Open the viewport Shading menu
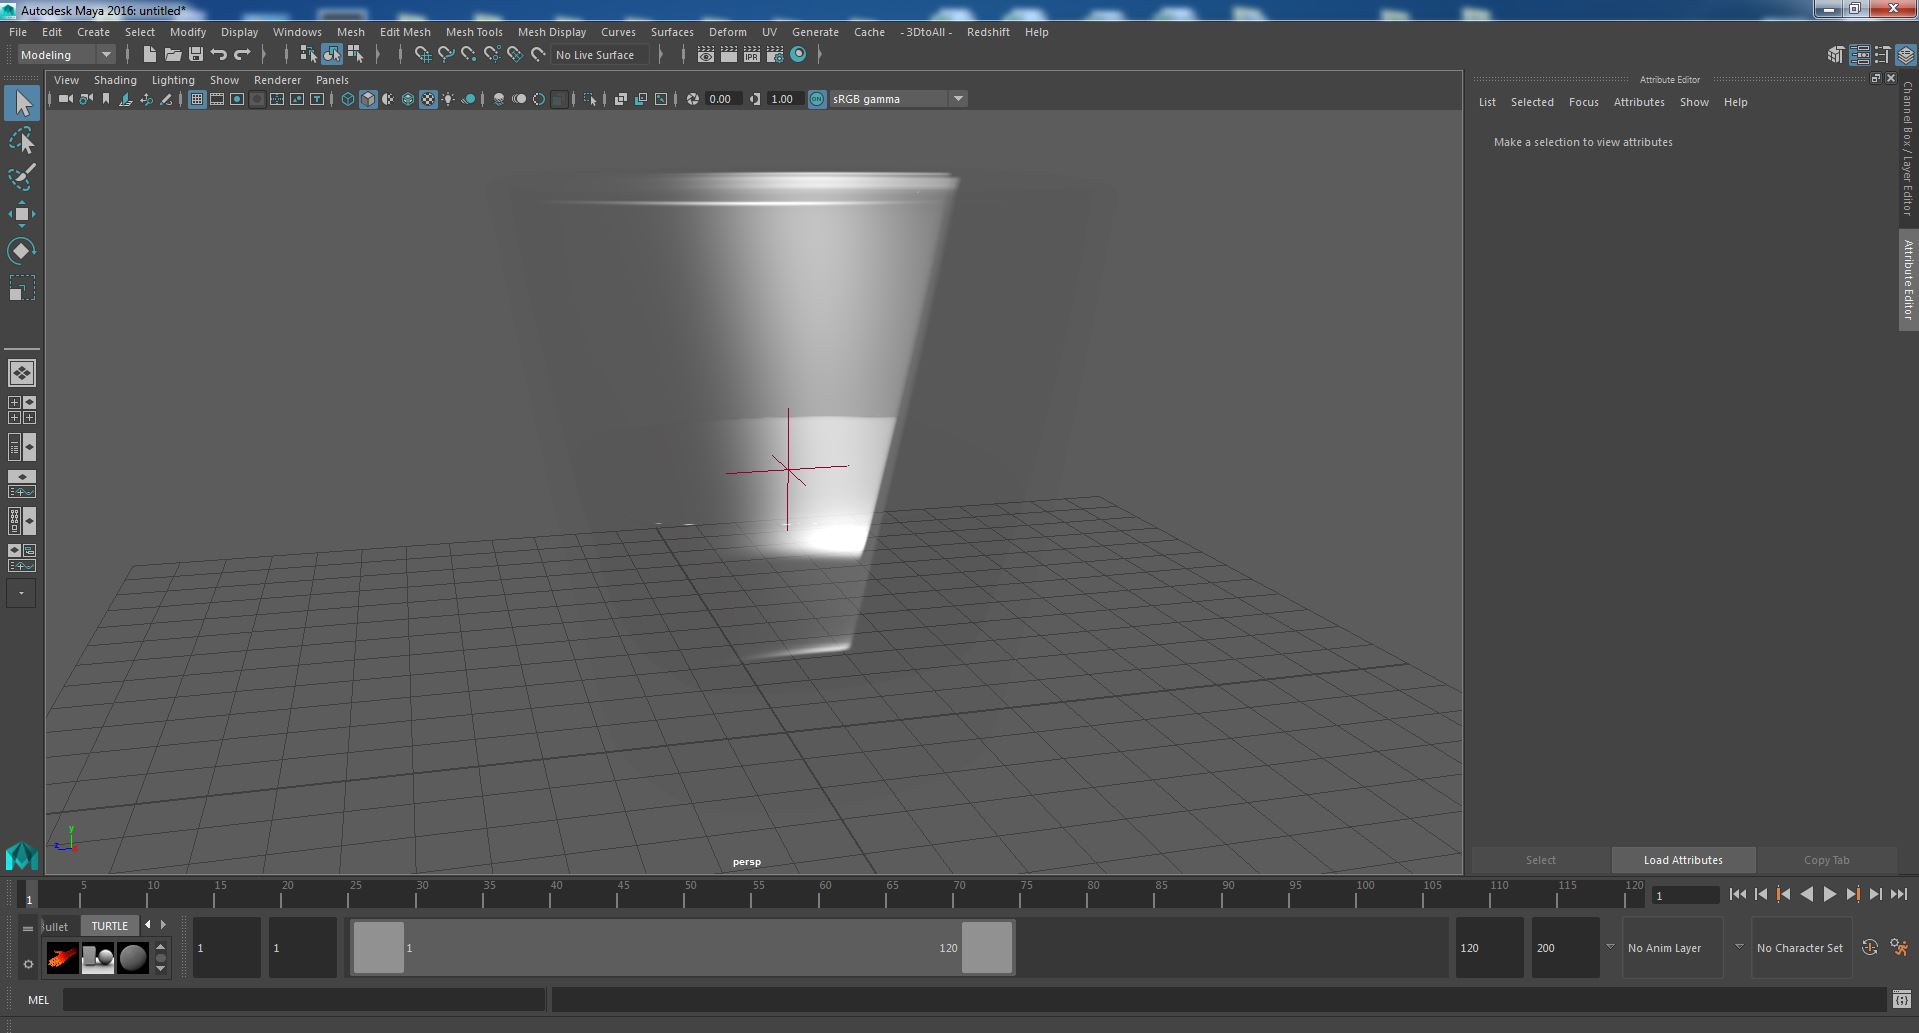1919x1033 pixels. point(115,80)
